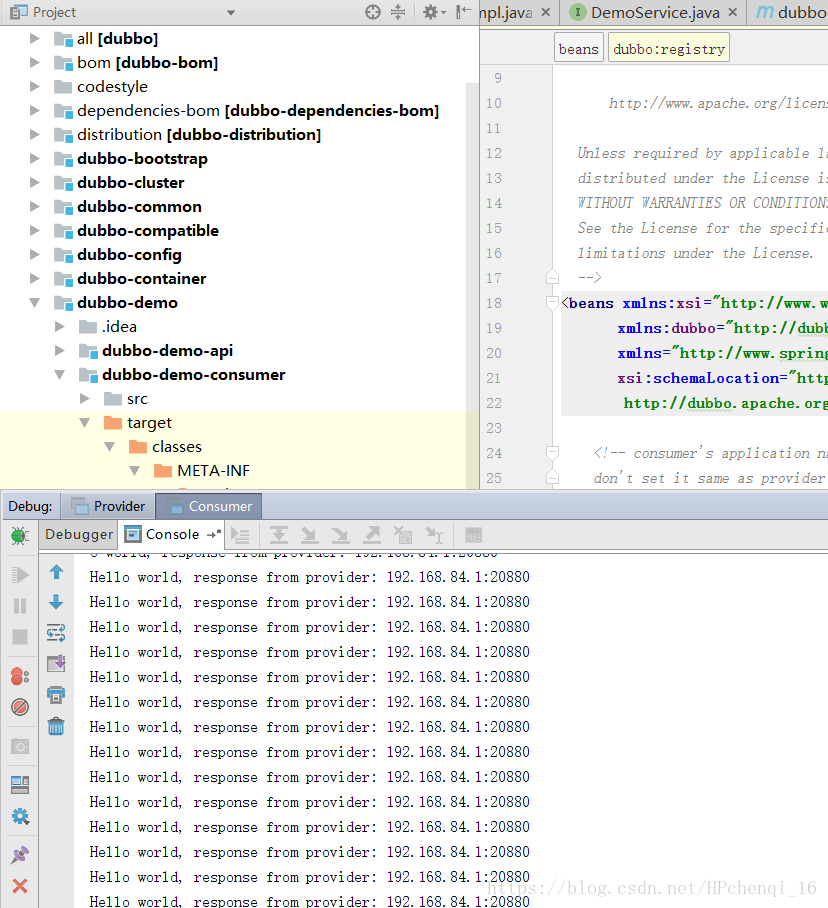The image size is (828, 908).
Task: Click console Down the Stack Trace arrow
Action: coord(56,602)
